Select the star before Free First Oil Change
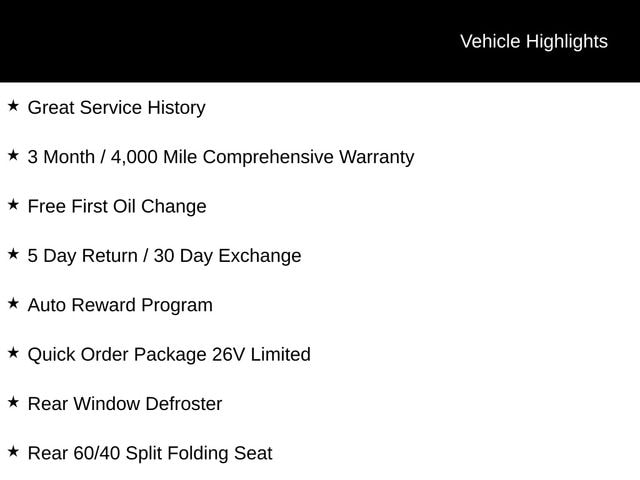Viewport: 640px width, 480px height. click(13, 205)
